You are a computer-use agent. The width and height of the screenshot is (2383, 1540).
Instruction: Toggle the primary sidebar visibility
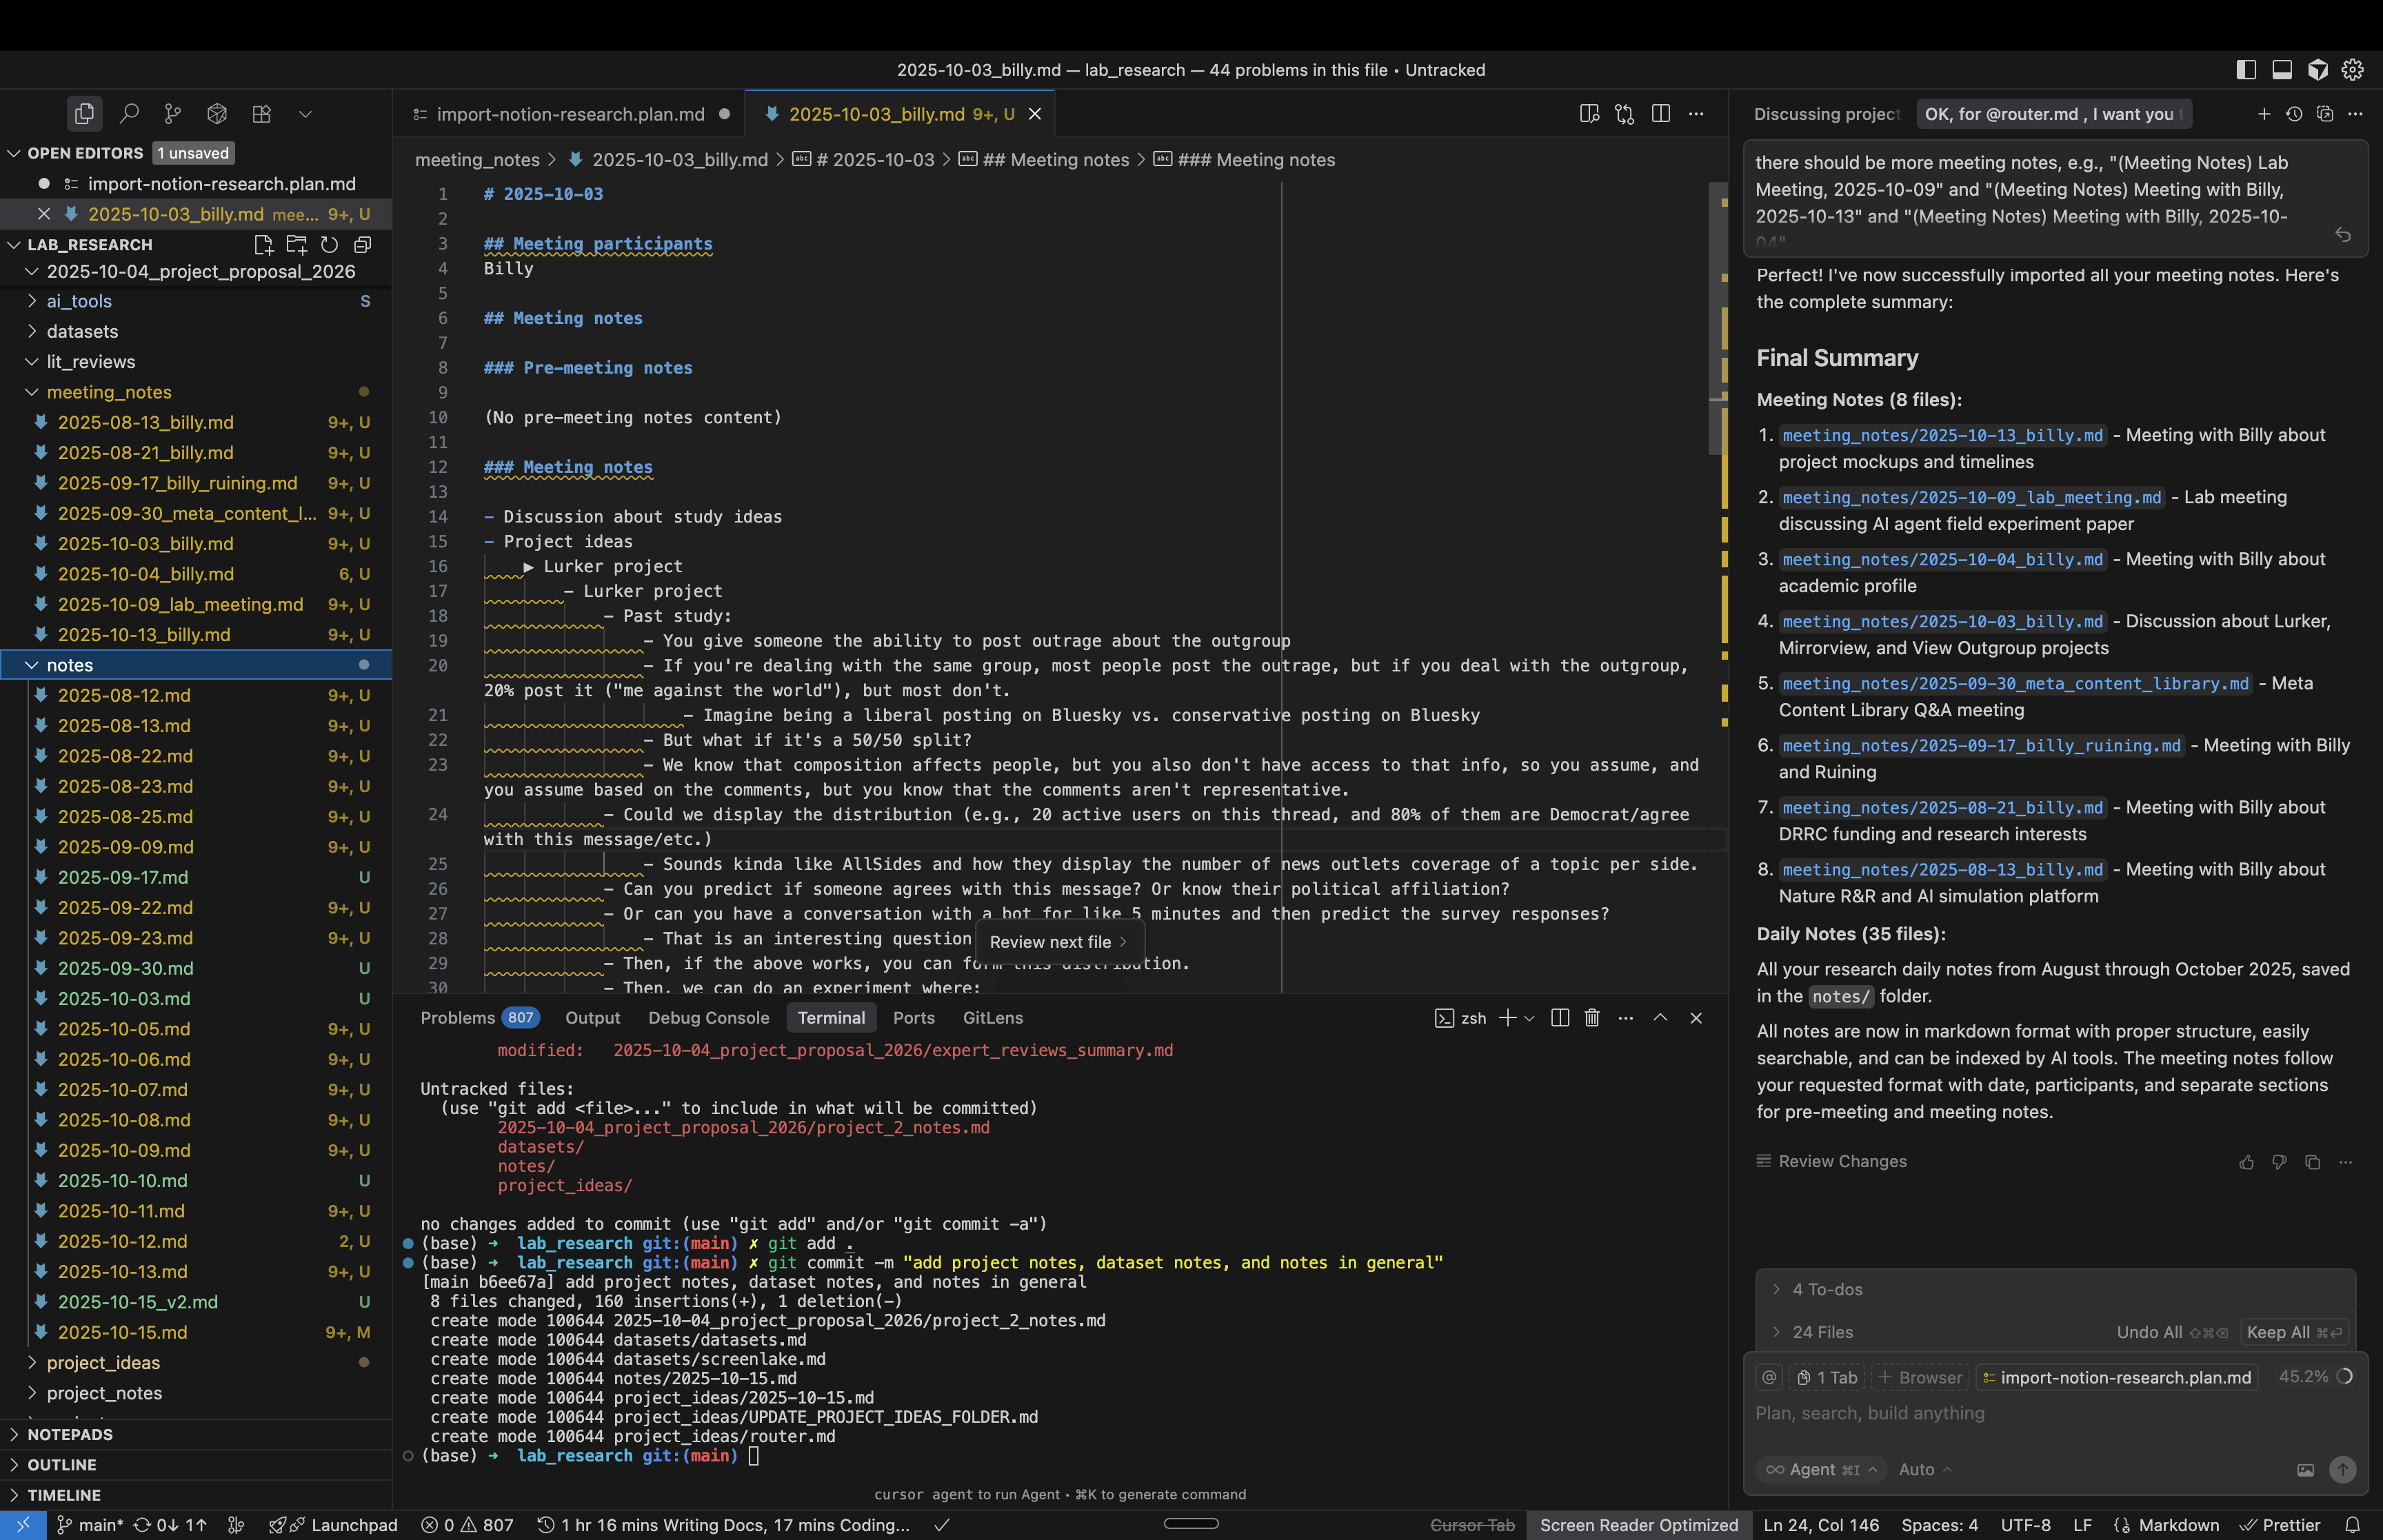pos(2246,70)
